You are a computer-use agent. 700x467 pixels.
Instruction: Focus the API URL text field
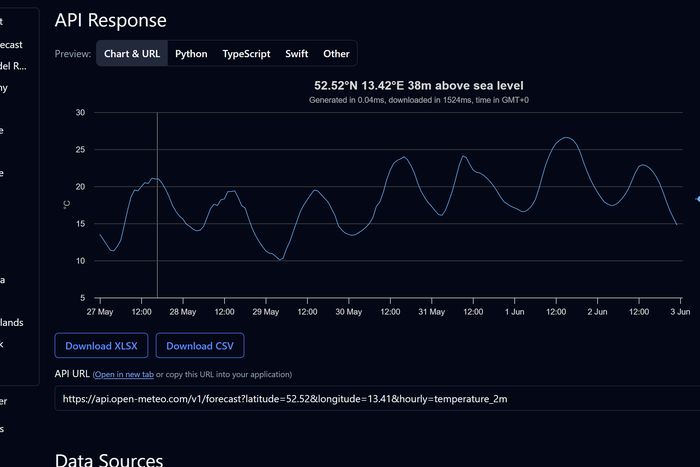pyautogui.click(x=370, y=399)
